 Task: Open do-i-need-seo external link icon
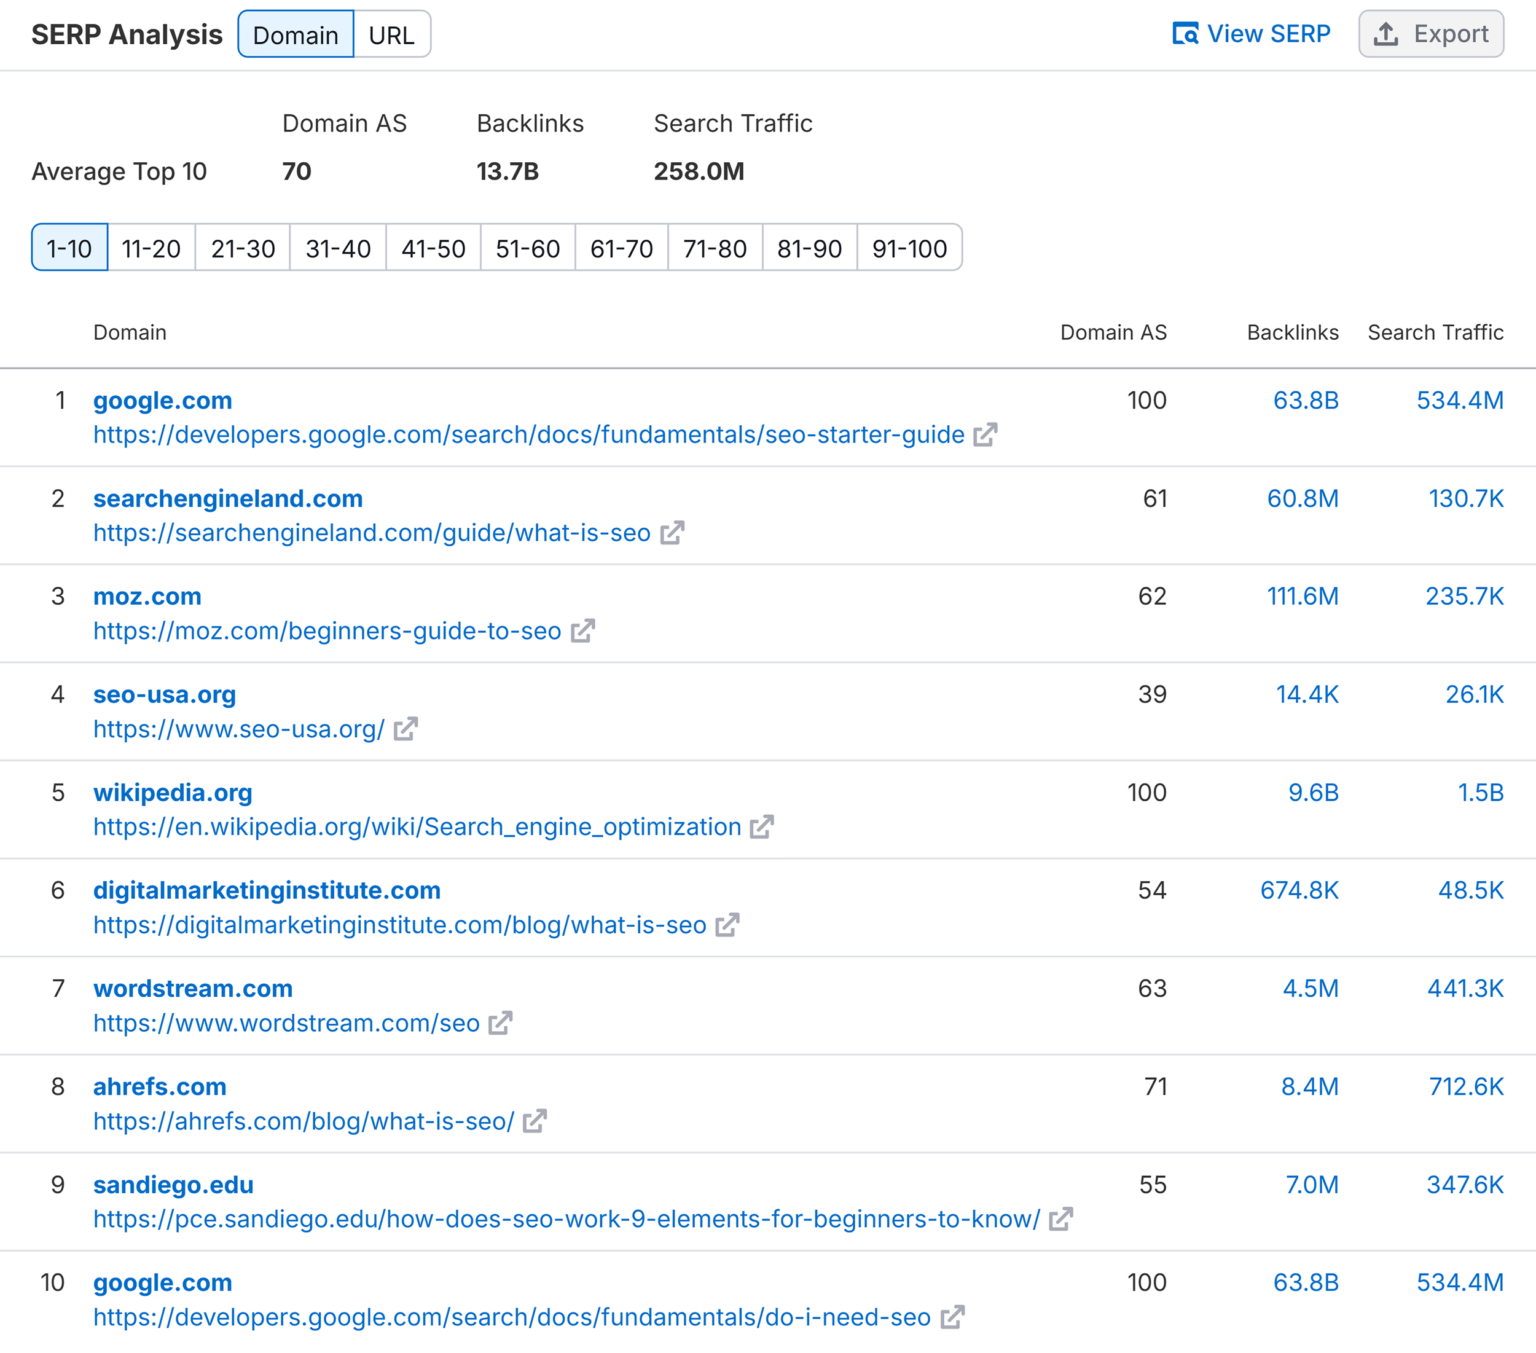[954, 1316]
